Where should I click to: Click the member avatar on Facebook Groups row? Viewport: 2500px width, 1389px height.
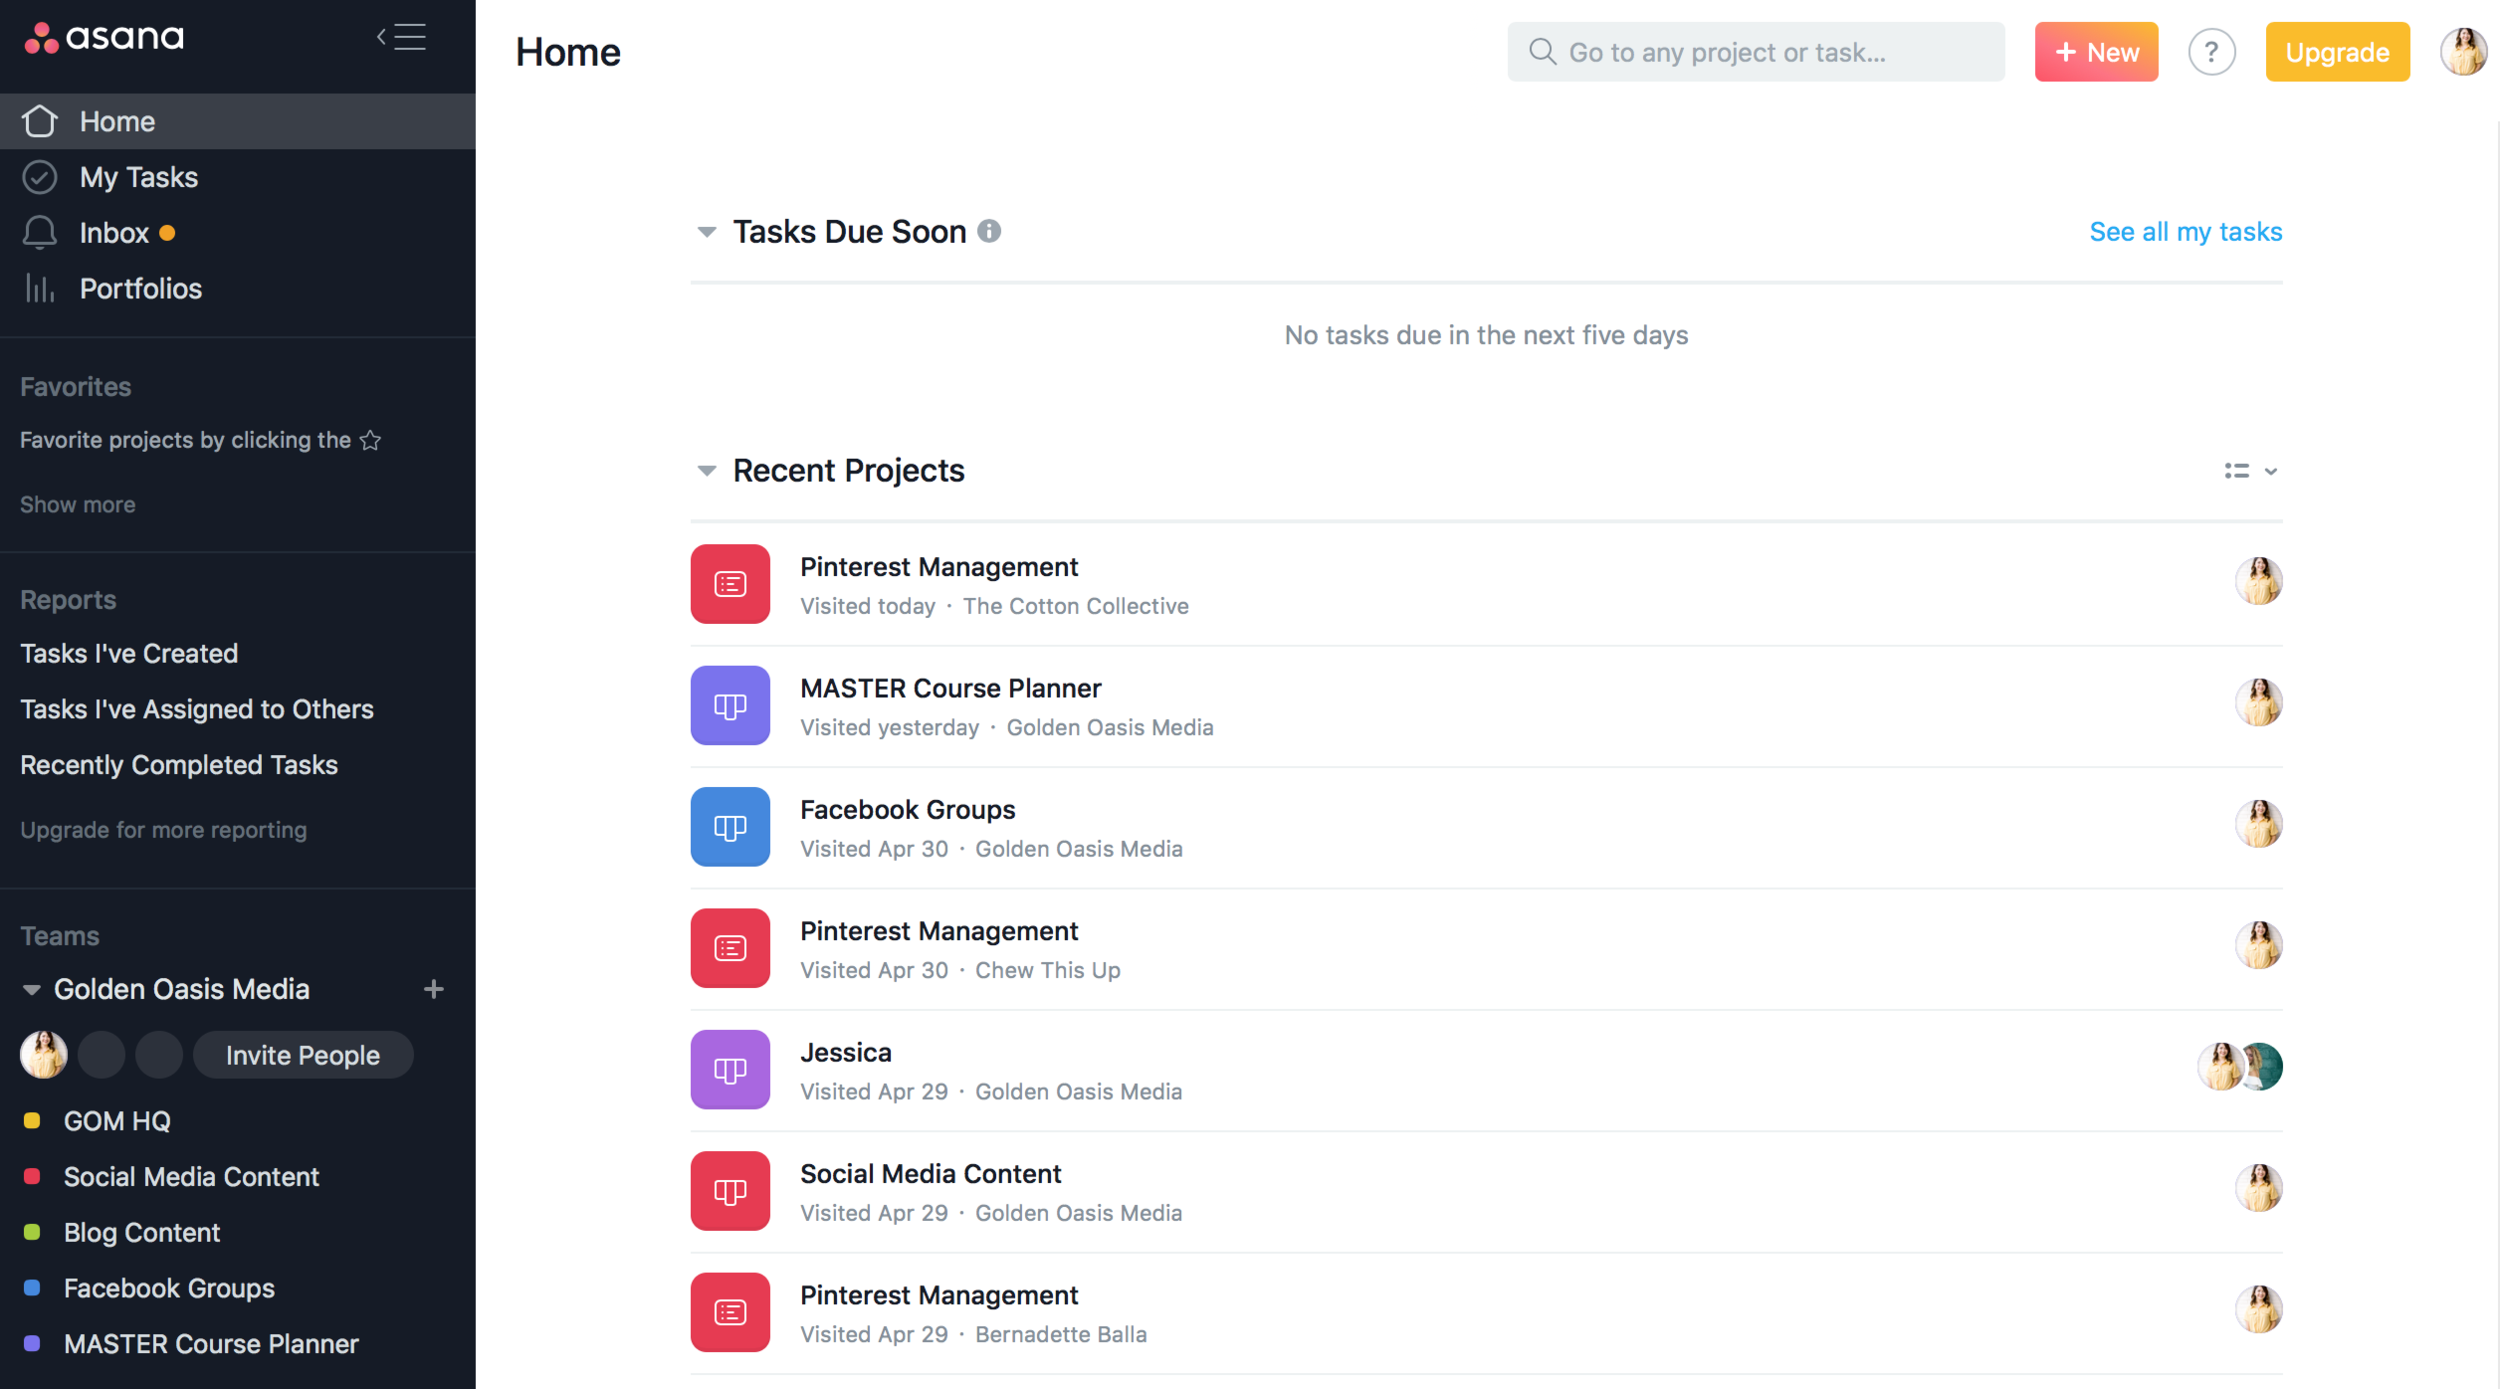coord(2258,824)
